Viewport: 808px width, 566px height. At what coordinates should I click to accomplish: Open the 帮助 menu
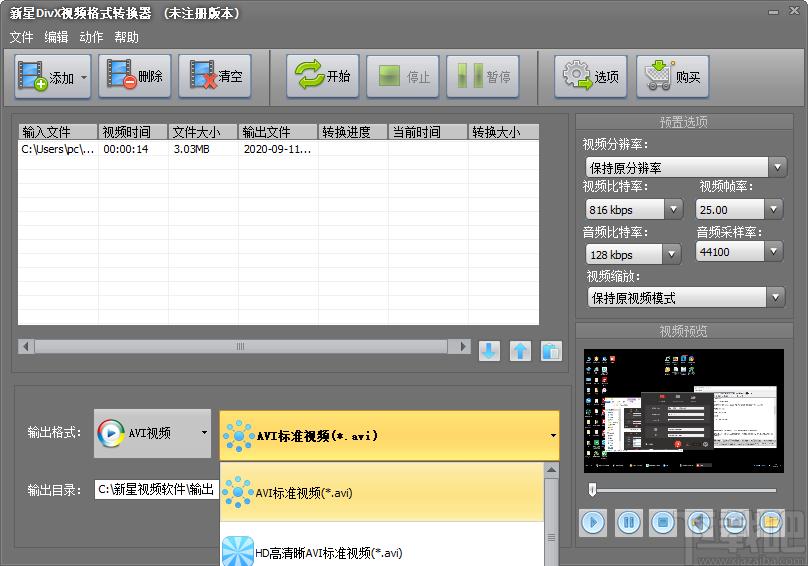(x=126, y=37)
